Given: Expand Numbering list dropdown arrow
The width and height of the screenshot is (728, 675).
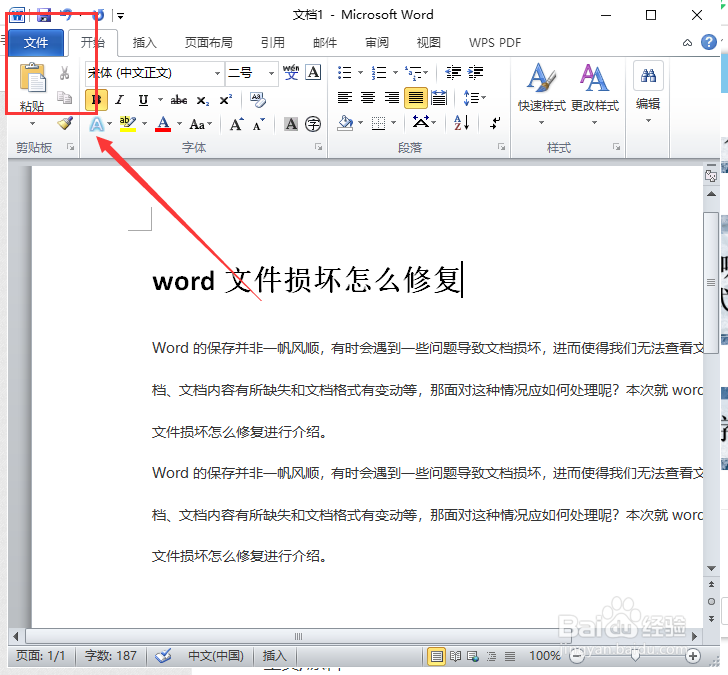Looking at the screenshot, I should [x=396, y=72].
